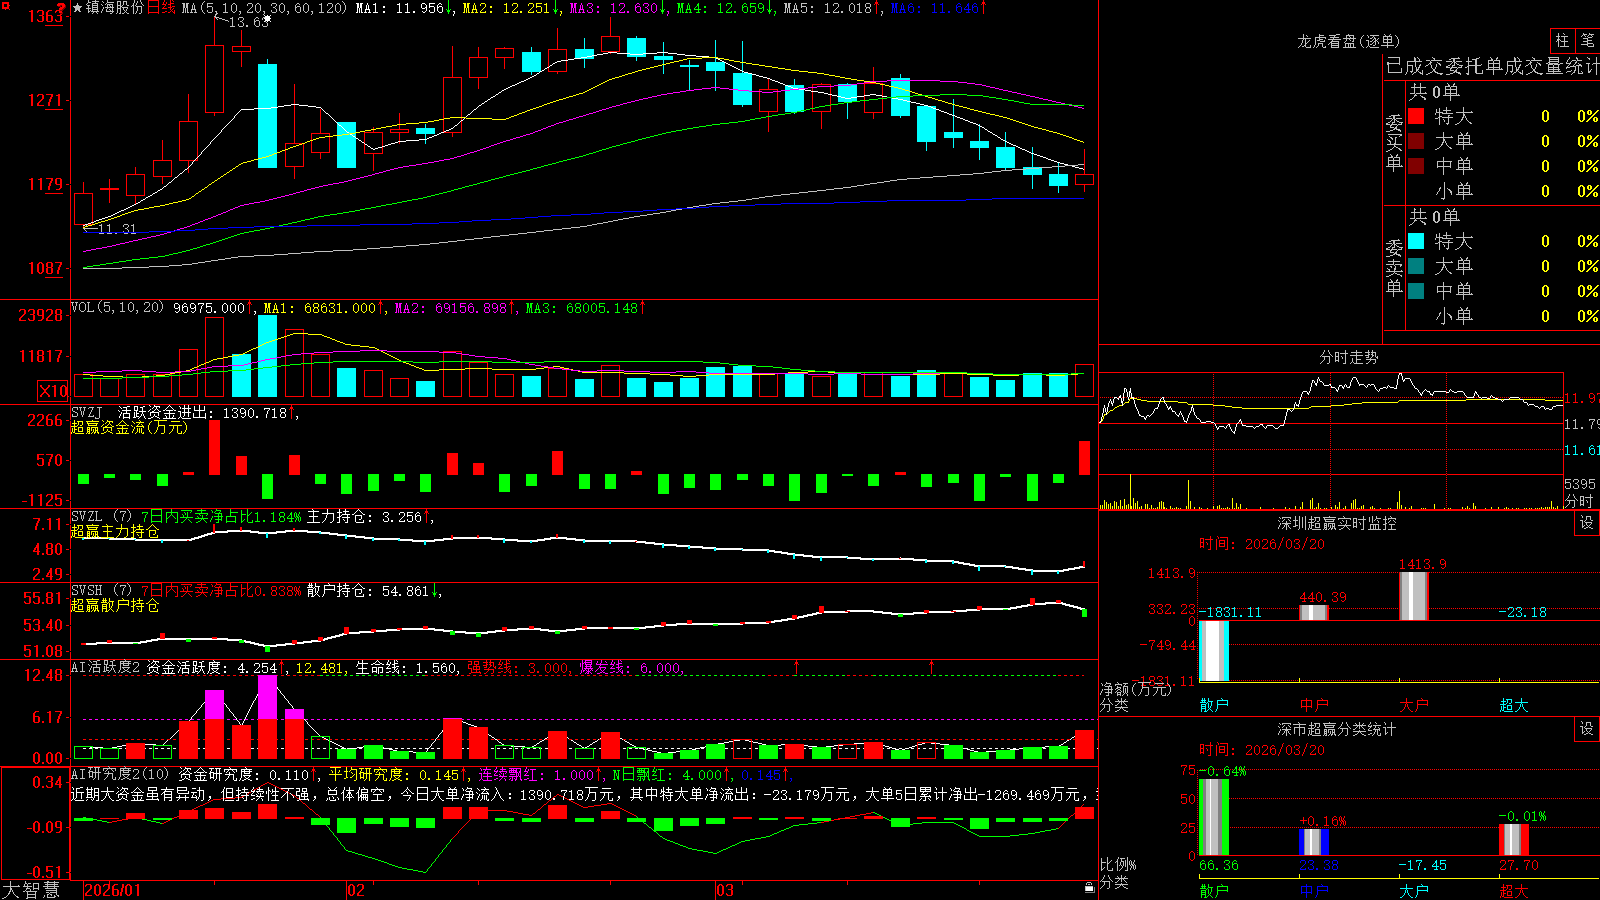Viewport: 1600px width, 900px height.
Task: Click the star icon before 镇海股份
Action: (x=77, y=8)
